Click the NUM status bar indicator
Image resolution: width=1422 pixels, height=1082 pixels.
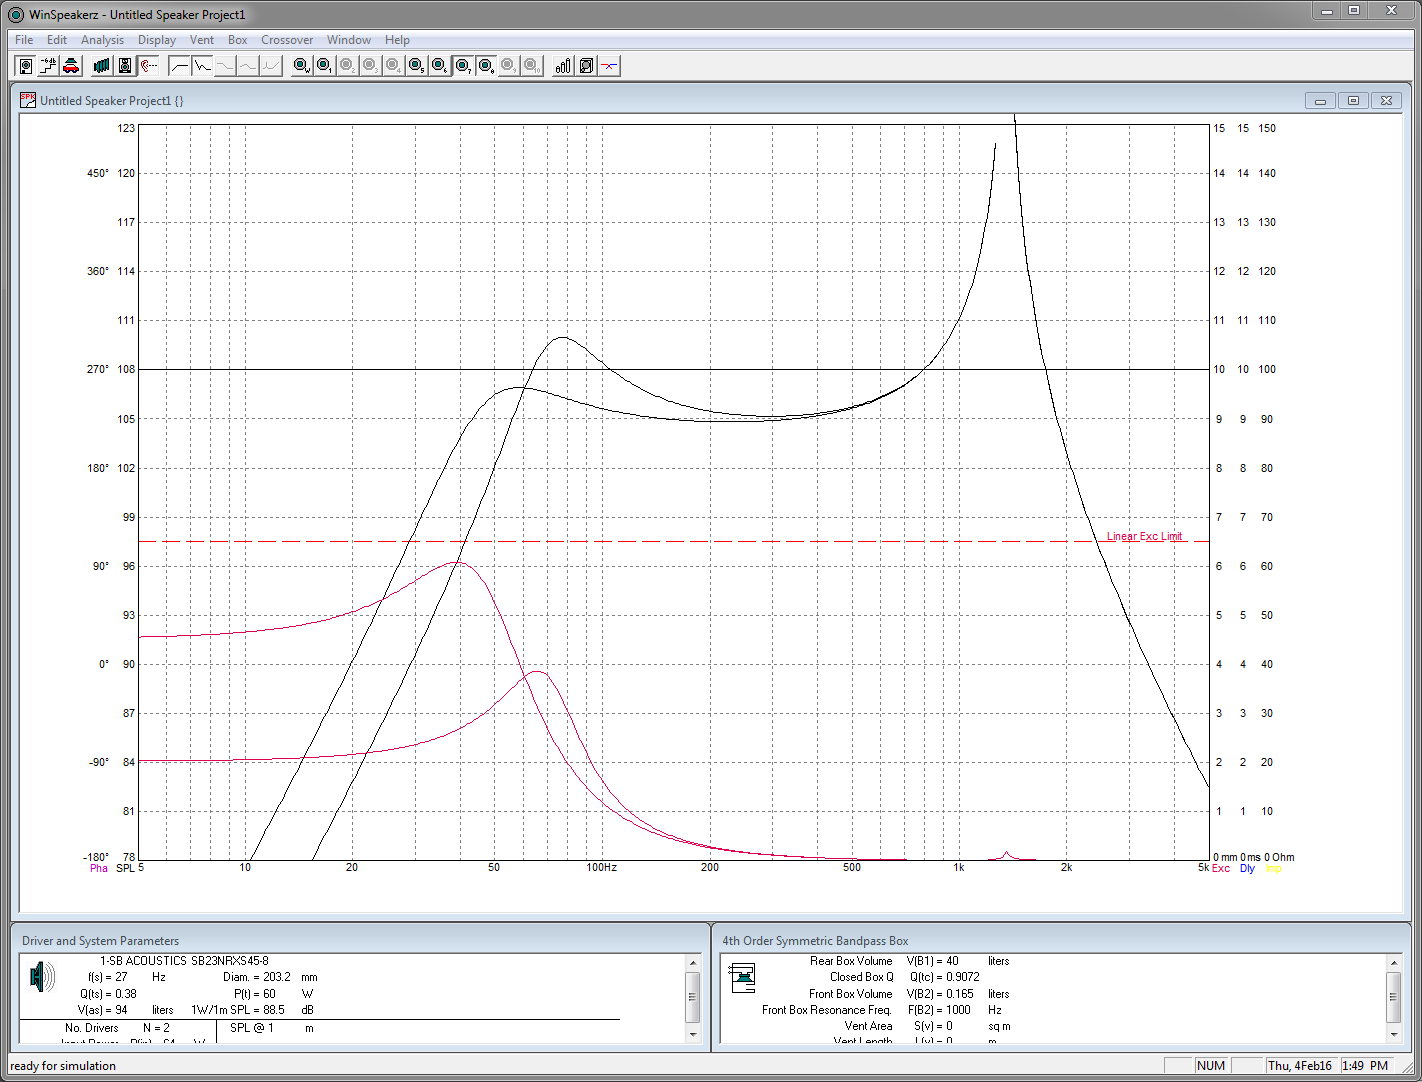click(x=1211, y=1066)
